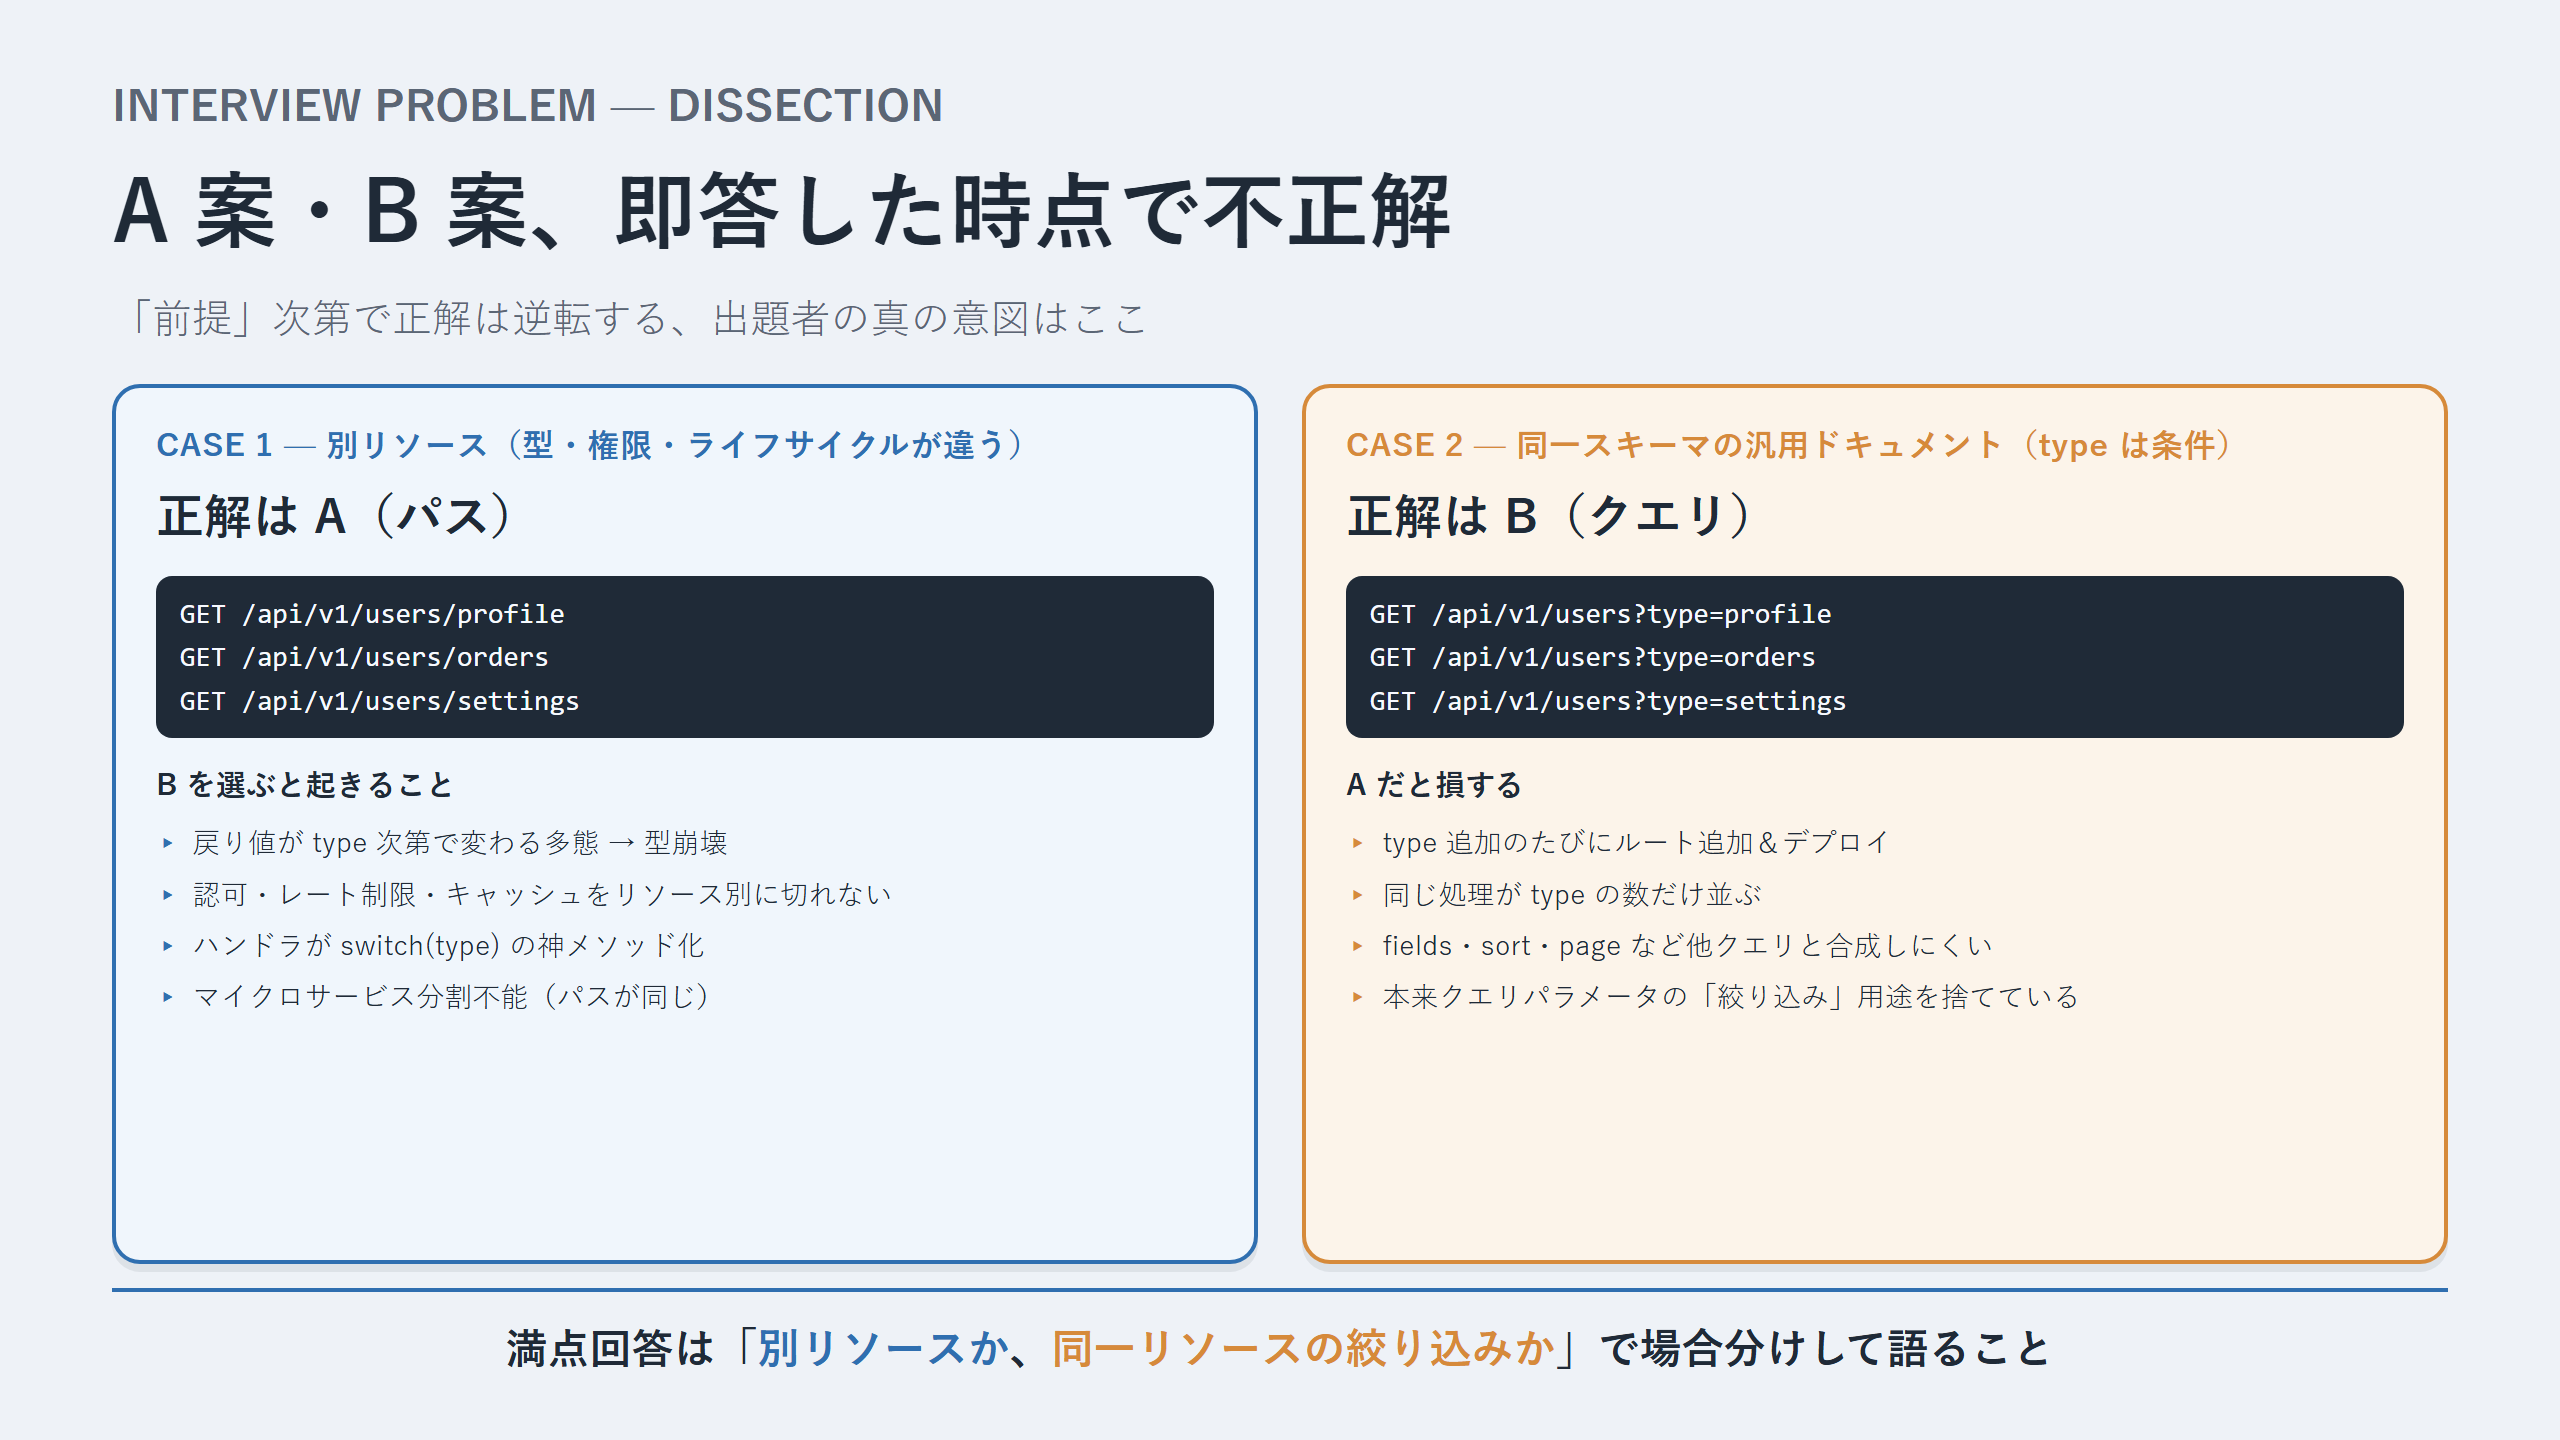Viewport: 2560px width, 1440px height.
Task: Select code line 'GET /api/v1/users?type=profile'
Action: pyautogui.click(x=1600, y=614)
